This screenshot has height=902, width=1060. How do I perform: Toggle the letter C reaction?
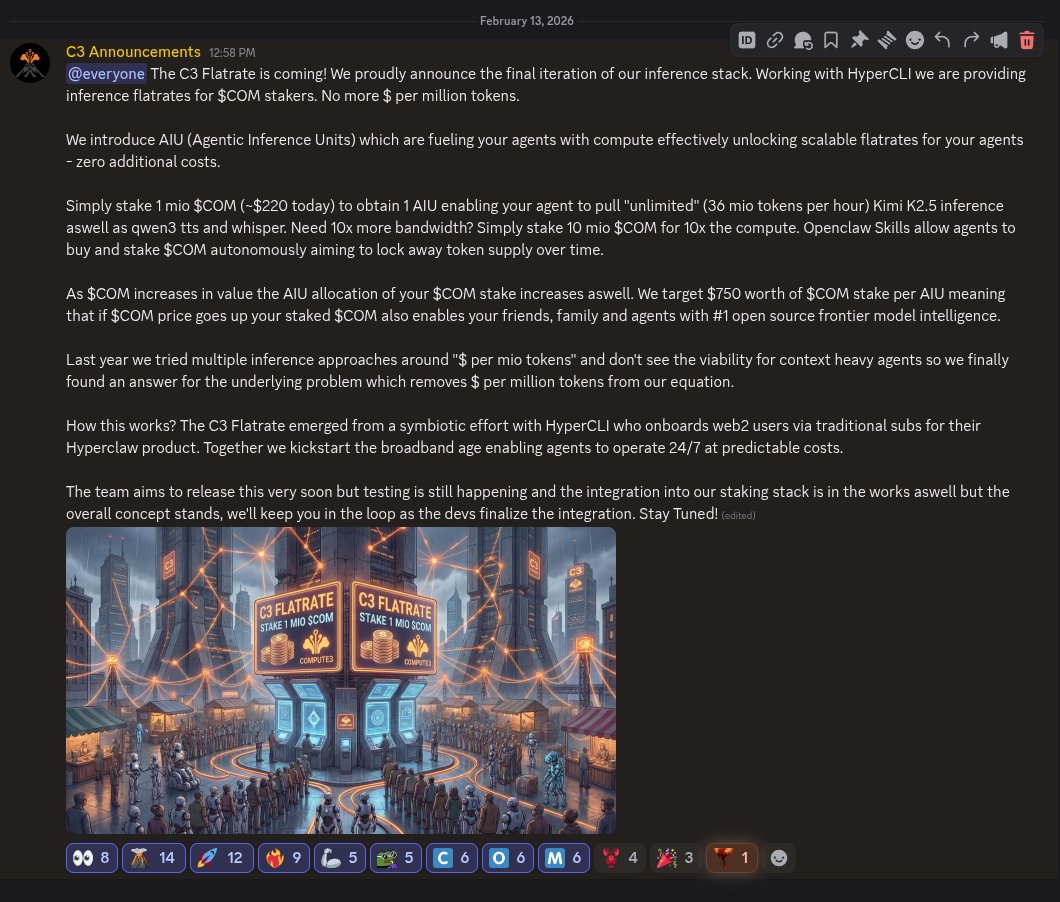[452, 858]
